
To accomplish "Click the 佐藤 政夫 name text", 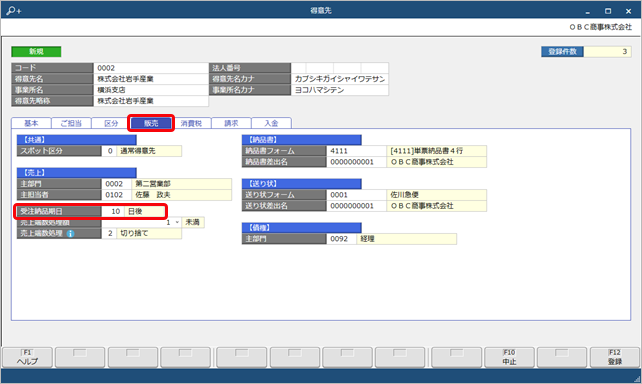I will pos(153,195).
